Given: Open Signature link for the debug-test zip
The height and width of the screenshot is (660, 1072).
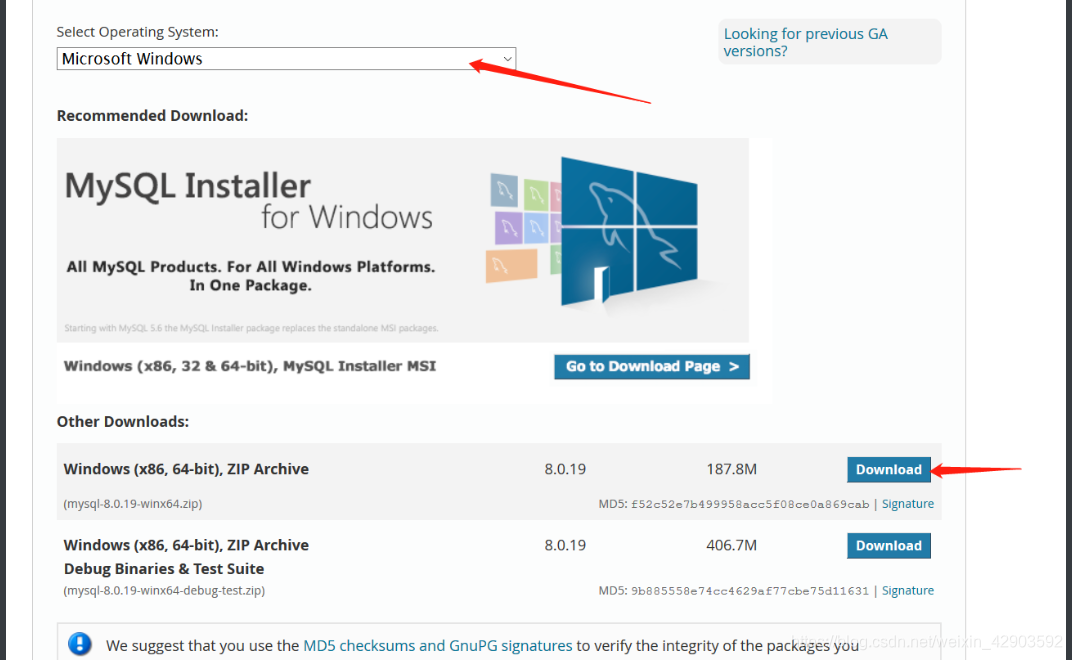Looking at the screenshot, I should click(x=907, y=591).
